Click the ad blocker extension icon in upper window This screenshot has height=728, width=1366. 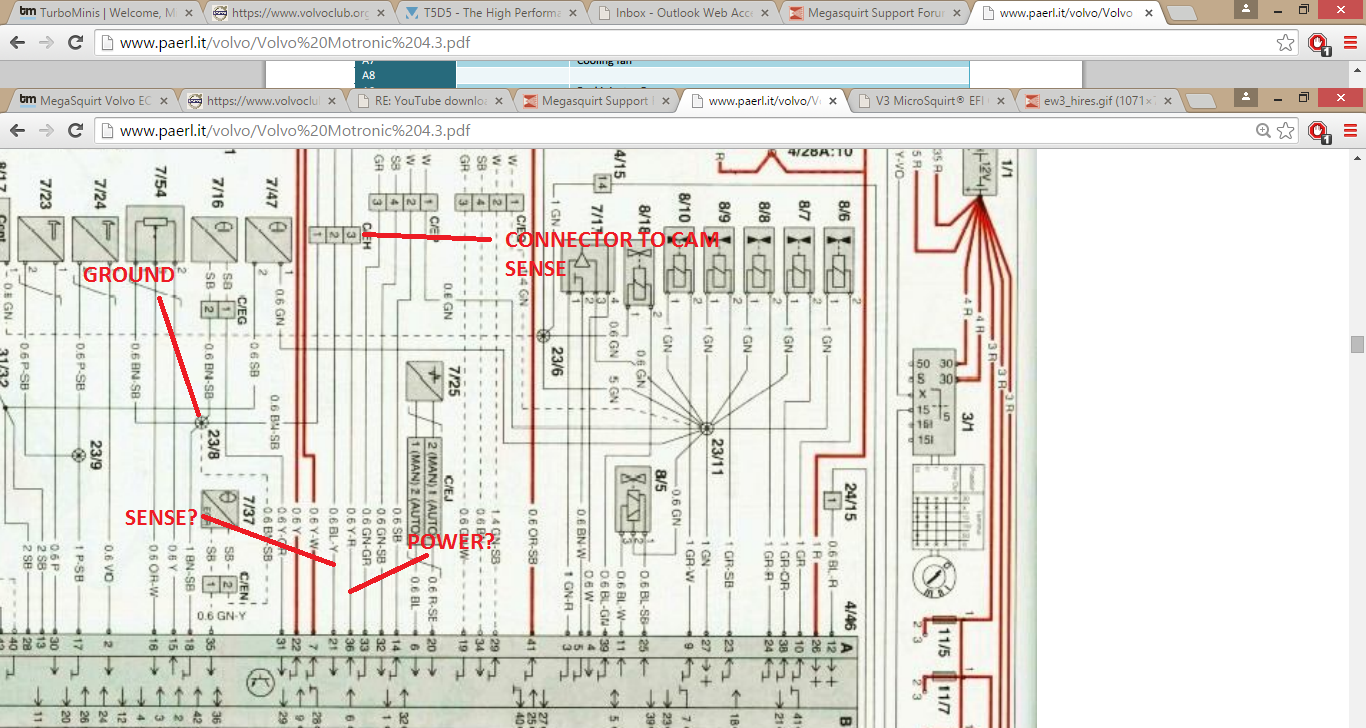coord(1318,43)
